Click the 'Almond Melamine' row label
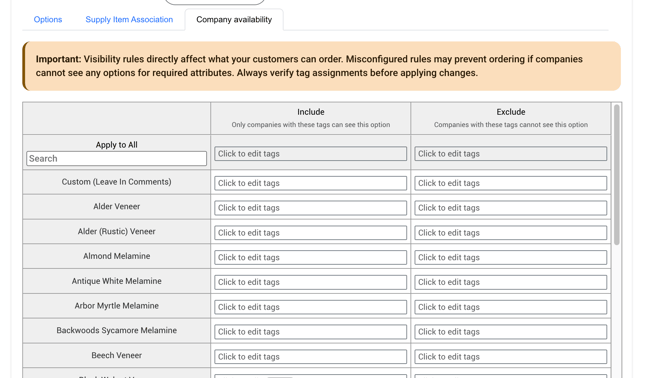 click(116, 256)
